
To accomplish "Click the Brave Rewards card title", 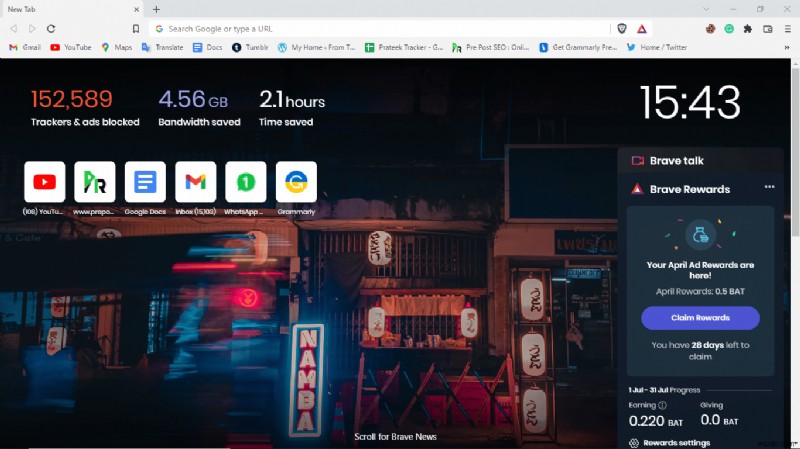I will point(690,189).
